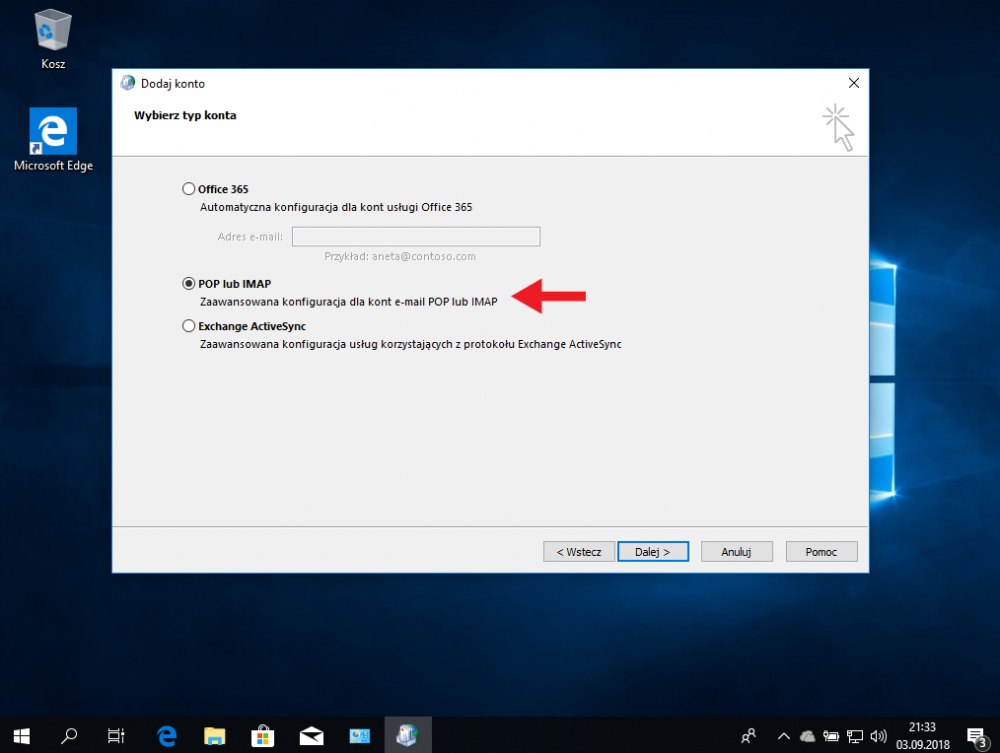Click the active mail setup taskbar icon
The width and height of the screenshot is (1000, 753).
(408, 735)
